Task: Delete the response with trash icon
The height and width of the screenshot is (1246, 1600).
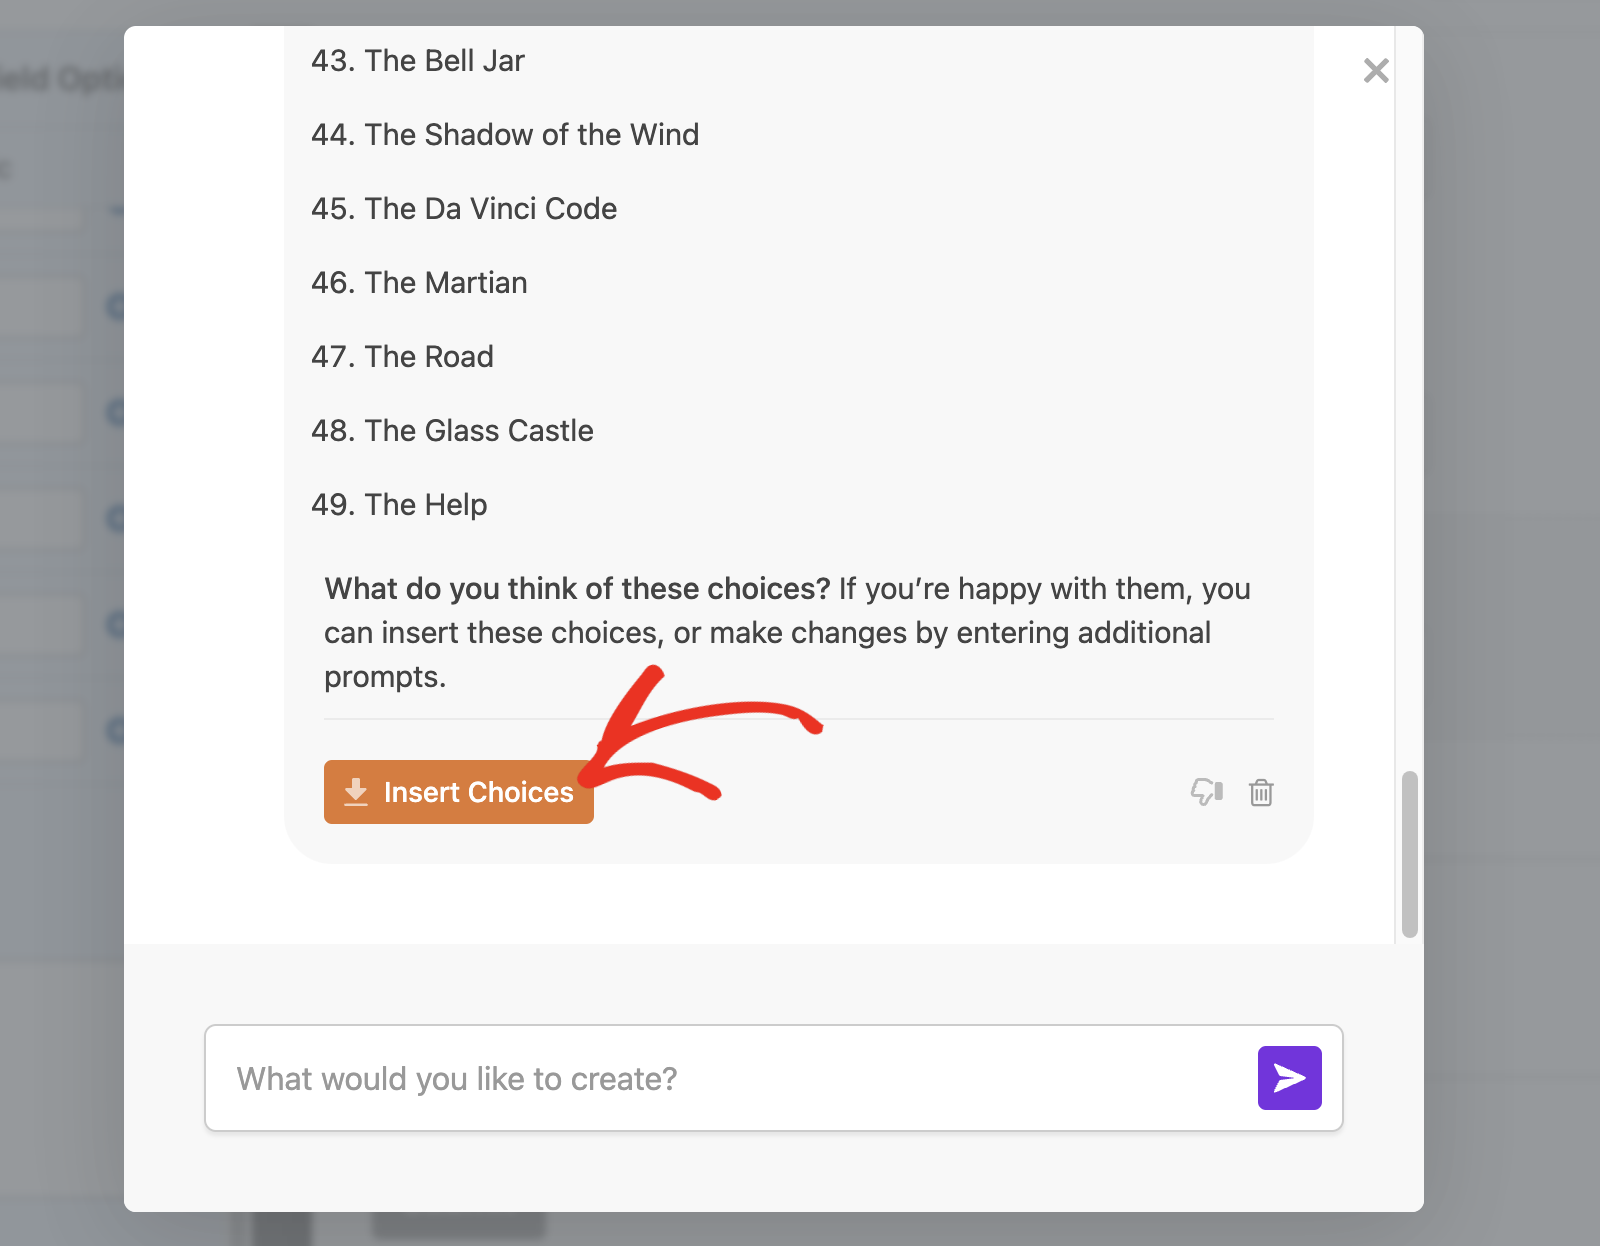Action: pos(1261,792)
